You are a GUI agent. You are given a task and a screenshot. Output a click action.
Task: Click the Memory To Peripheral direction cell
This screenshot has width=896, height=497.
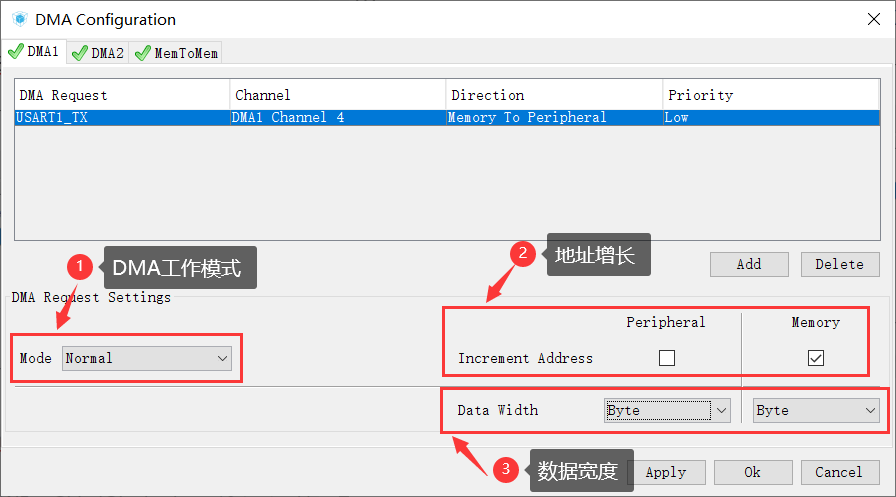(554, 118)
